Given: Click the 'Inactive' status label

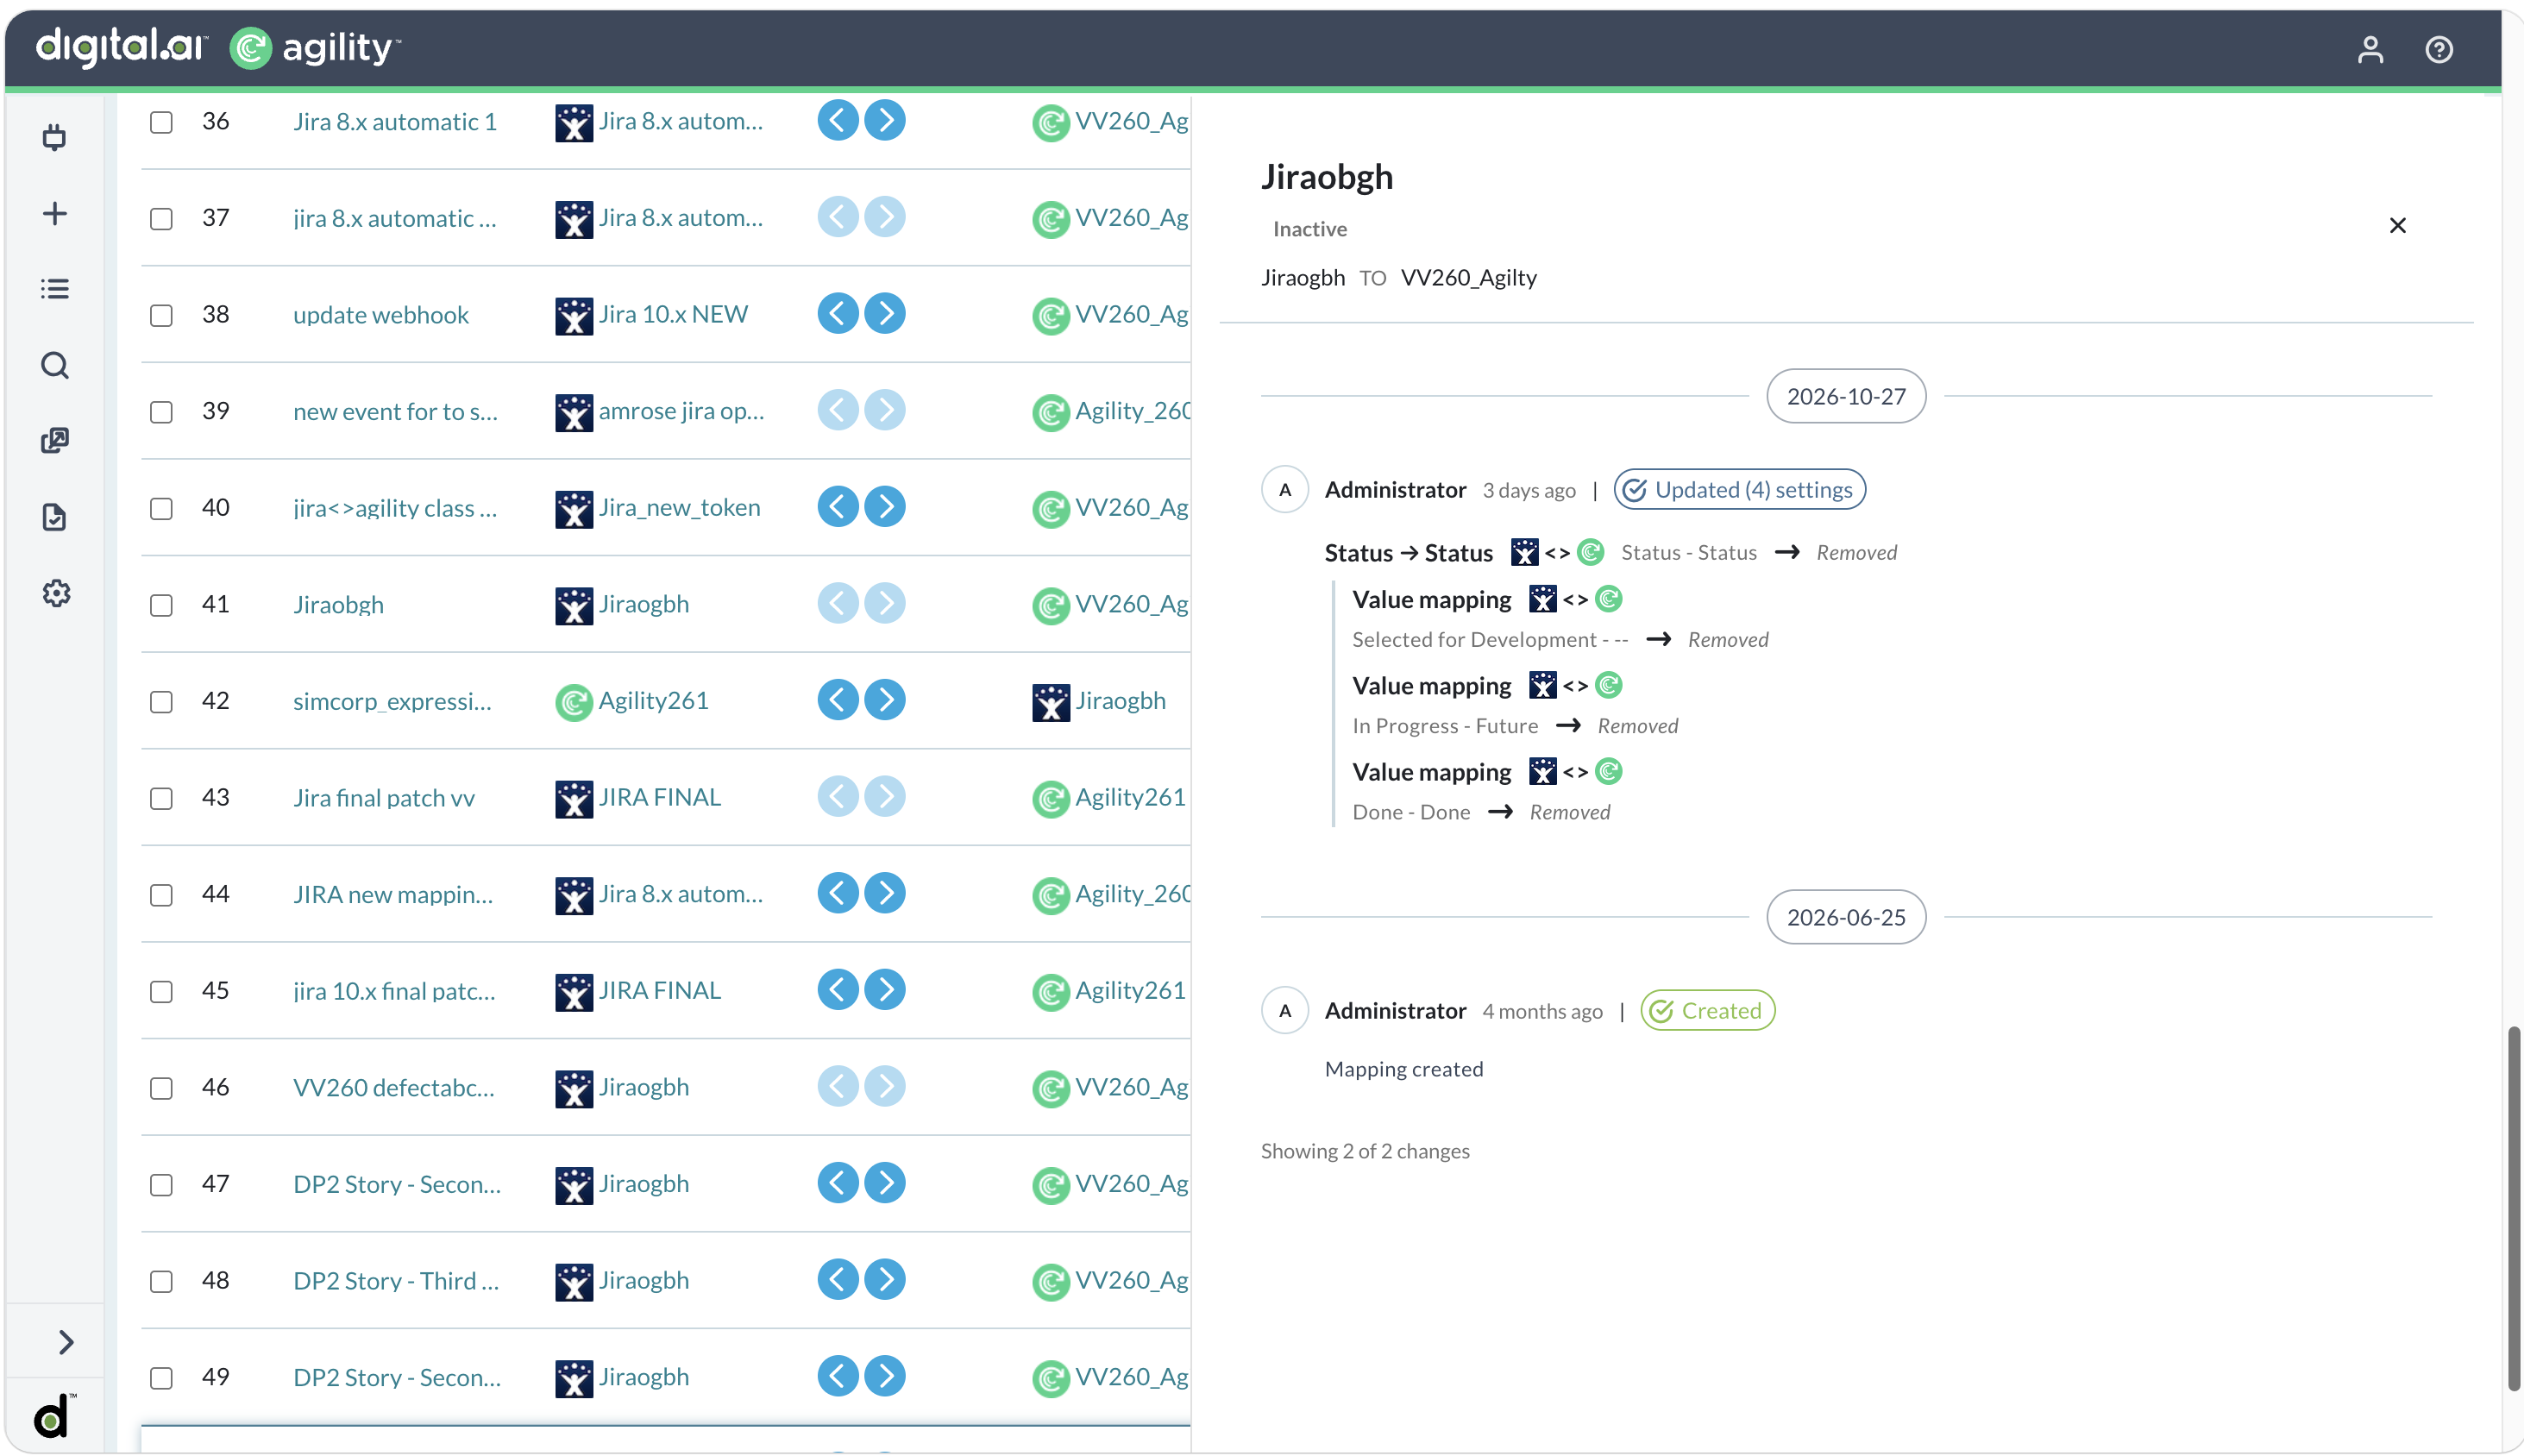Looking at the screenshot, I should pyautogui.click(x=1309, y=229).
